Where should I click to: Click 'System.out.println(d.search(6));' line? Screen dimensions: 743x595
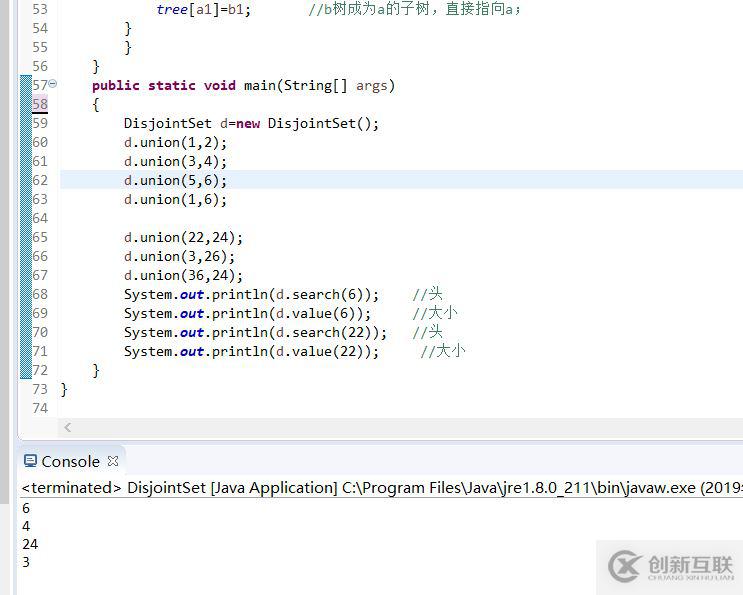[x=251, y=295]
